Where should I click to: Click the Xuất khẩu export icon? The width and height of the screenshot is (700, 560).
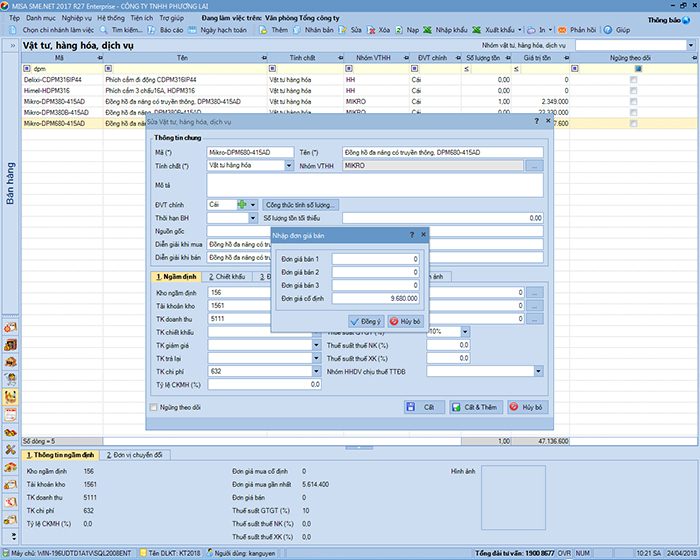477,30
